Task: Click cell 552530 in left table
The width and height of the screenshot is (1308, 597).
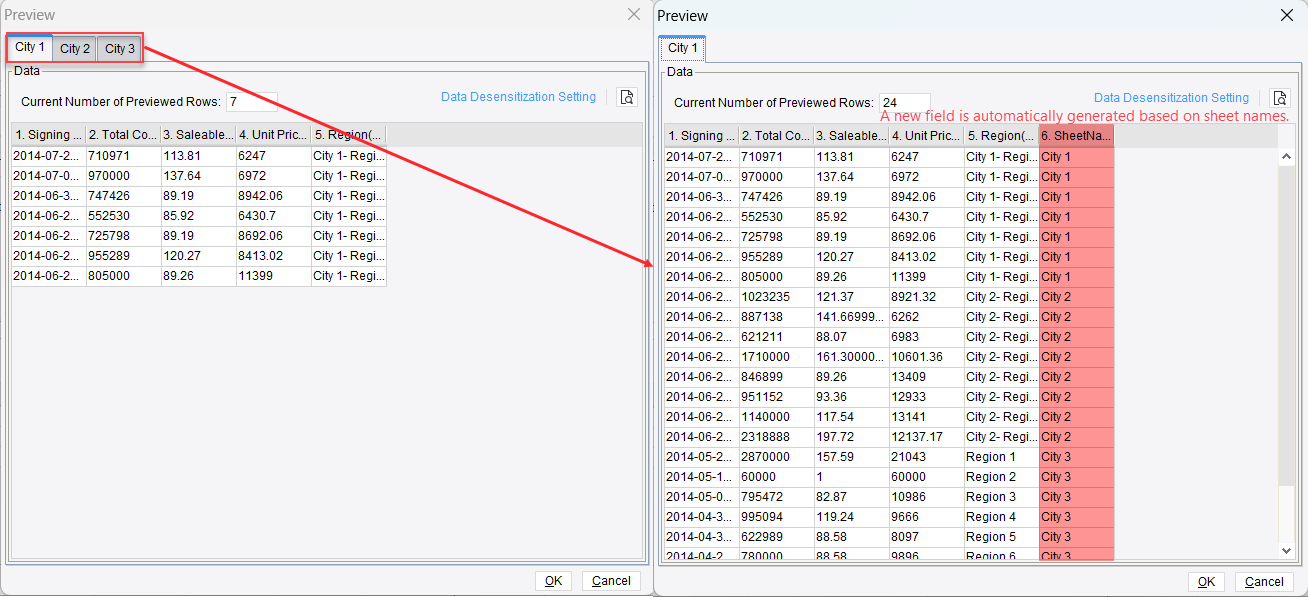Action: 123,216
